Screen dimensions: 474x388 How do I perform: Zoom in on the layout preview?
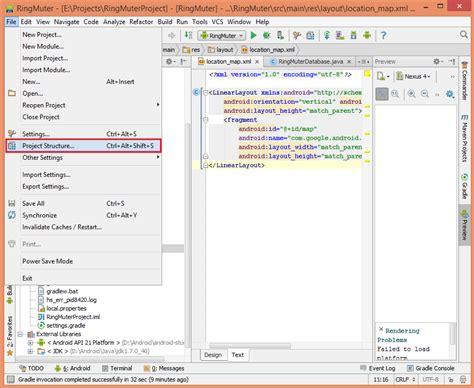click(412, 94)
